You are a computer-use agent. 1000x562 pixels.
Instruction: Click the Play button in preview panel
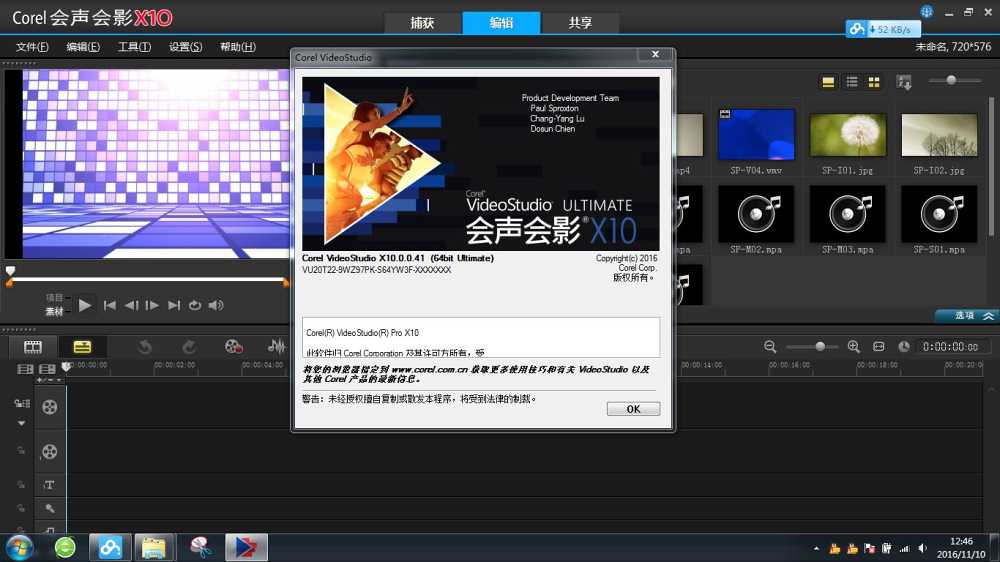click(84, 305)
